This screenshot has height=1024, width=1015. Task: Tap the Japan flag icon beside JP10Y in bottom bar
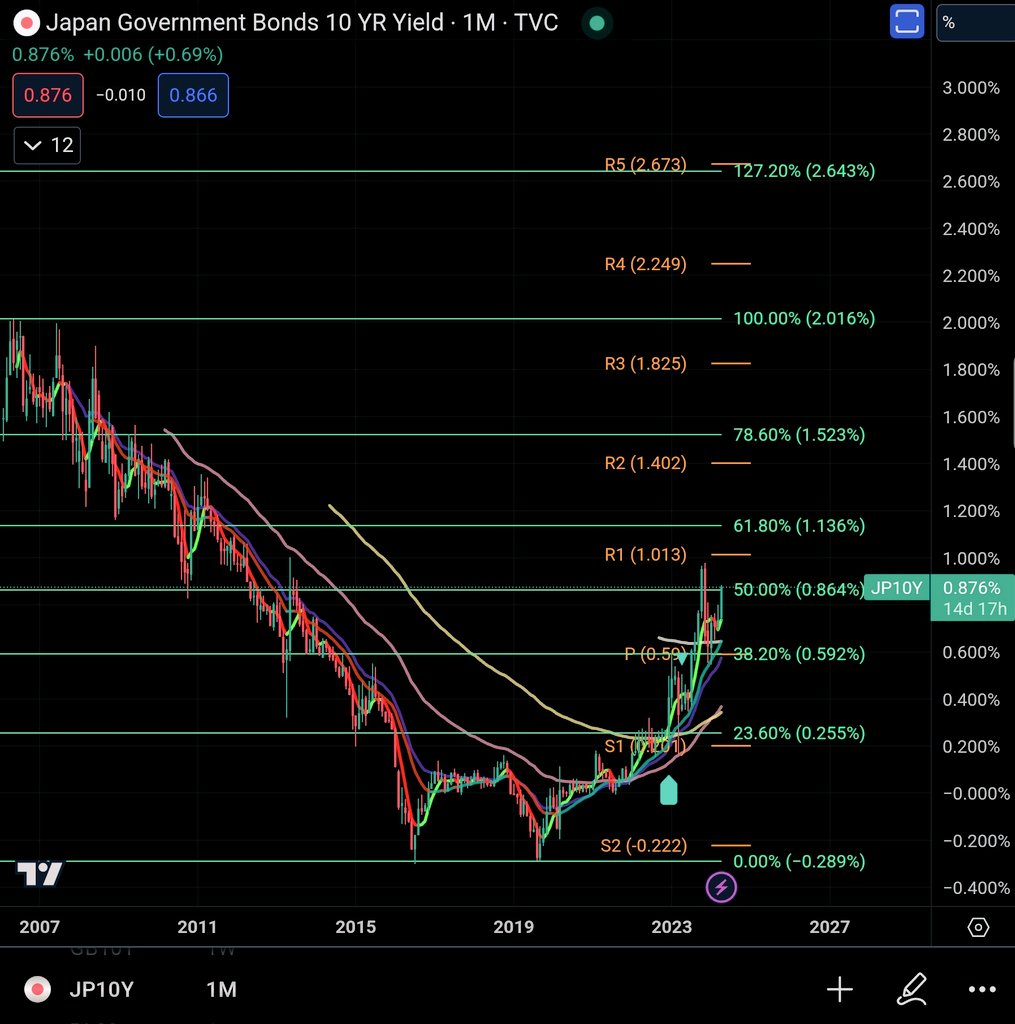pyautogui.click(x=37, y=989)
